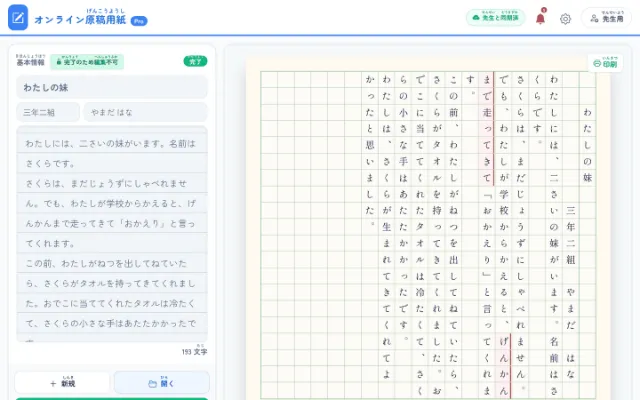Click the title field showing わたしの妹
Viewport: 640px width, 400px height.
point(112,87)
